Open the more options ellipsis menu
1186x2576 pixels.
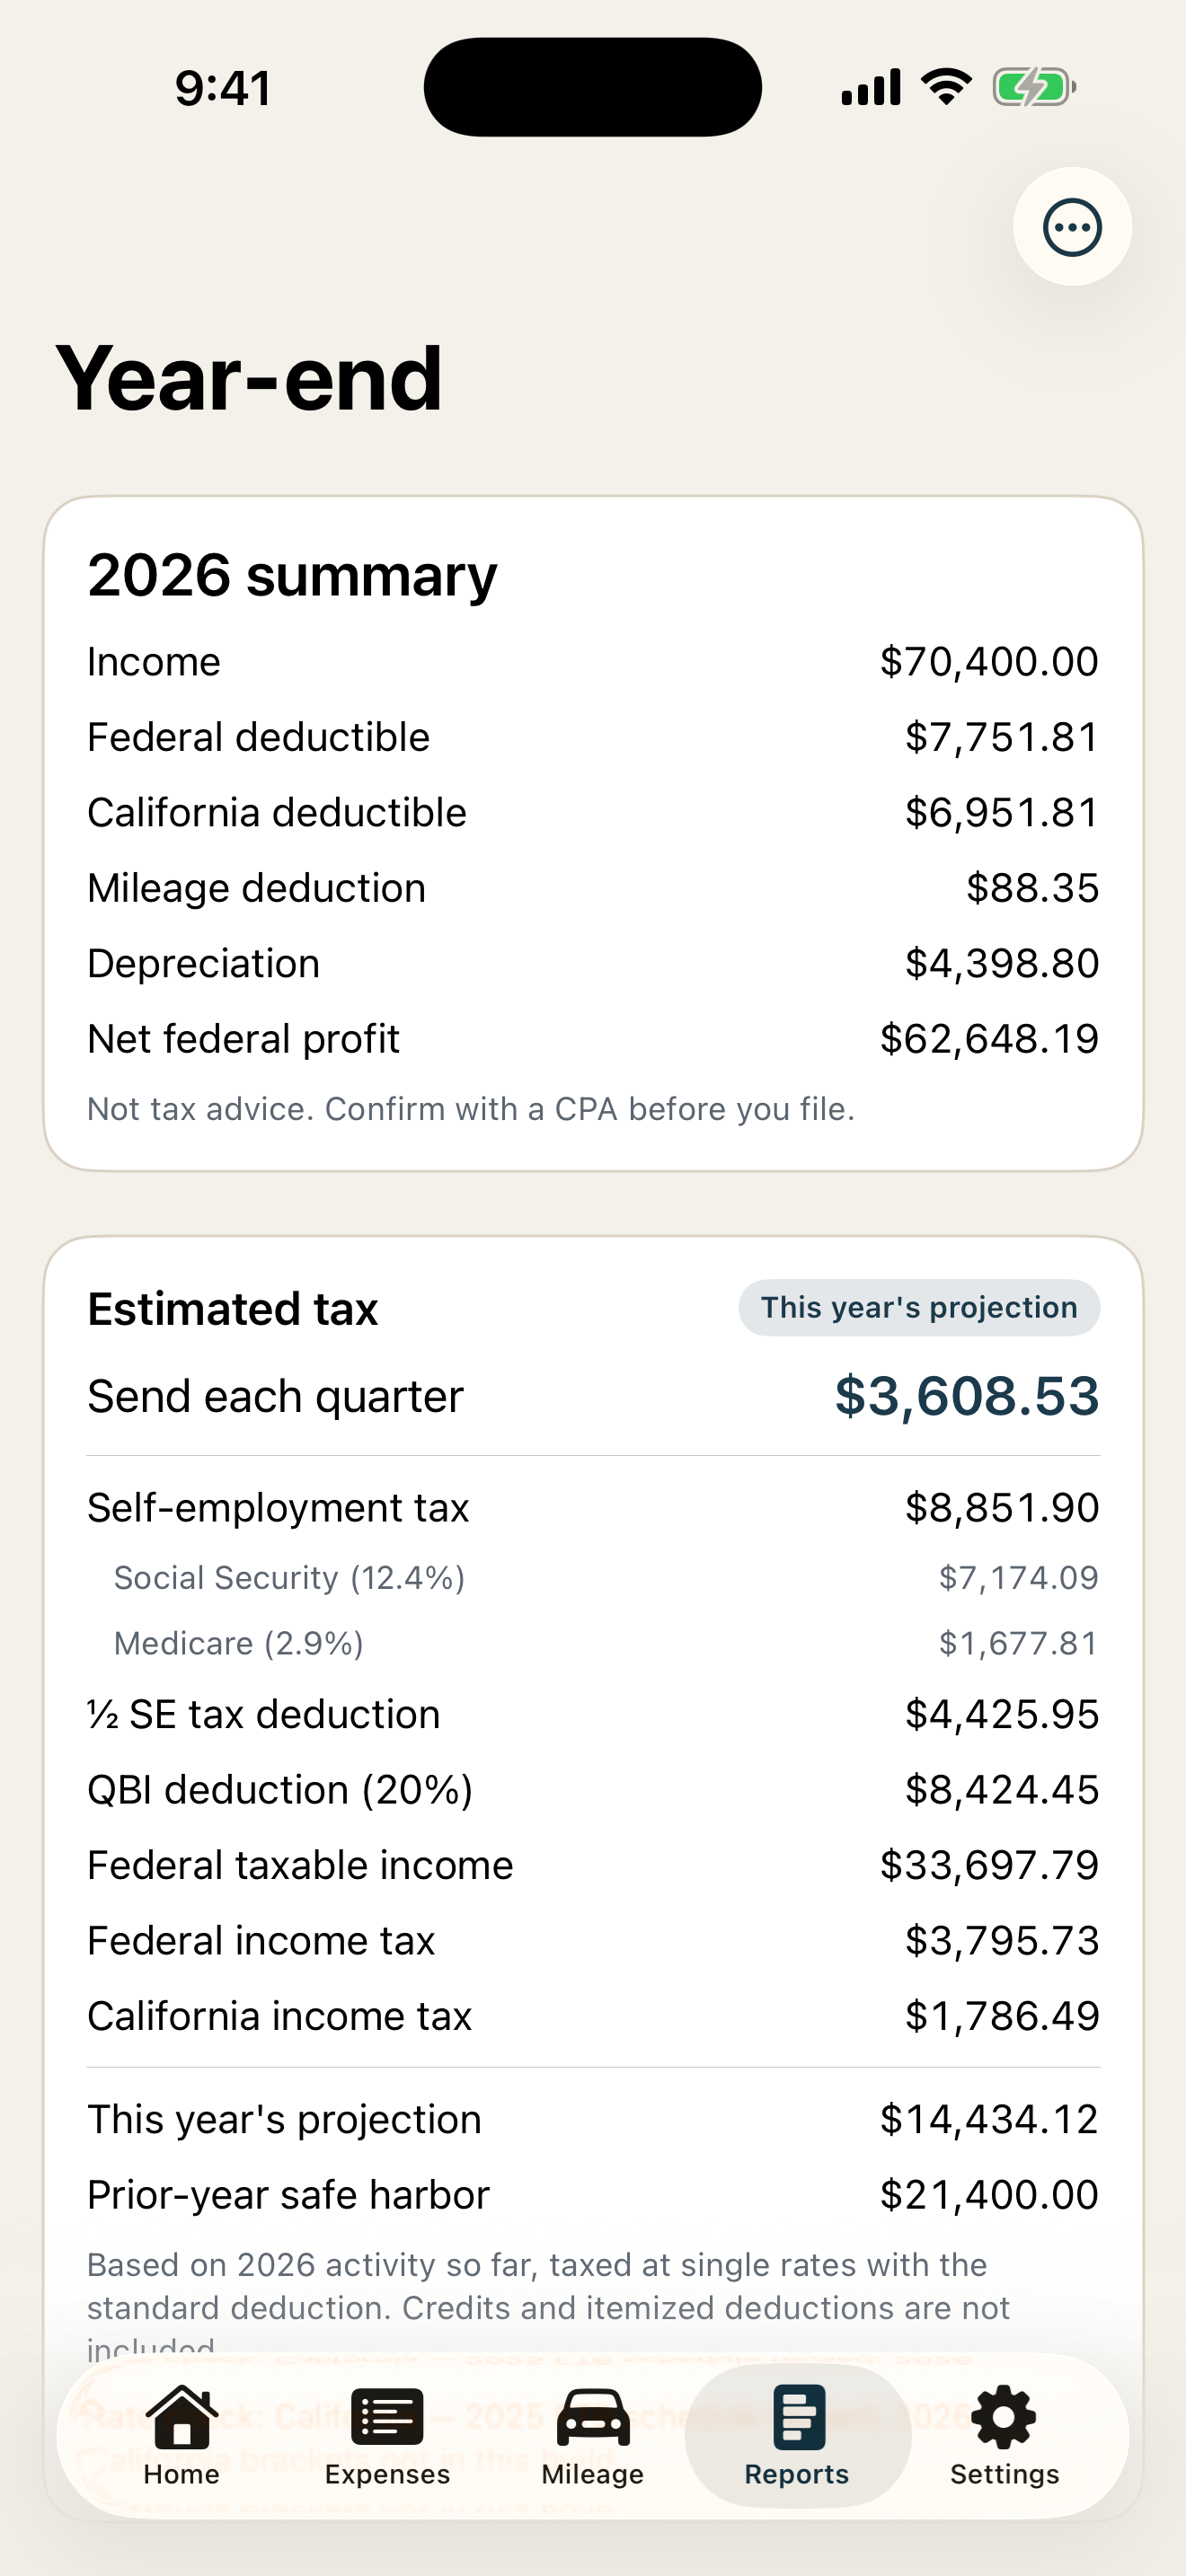click(1072, 227)
